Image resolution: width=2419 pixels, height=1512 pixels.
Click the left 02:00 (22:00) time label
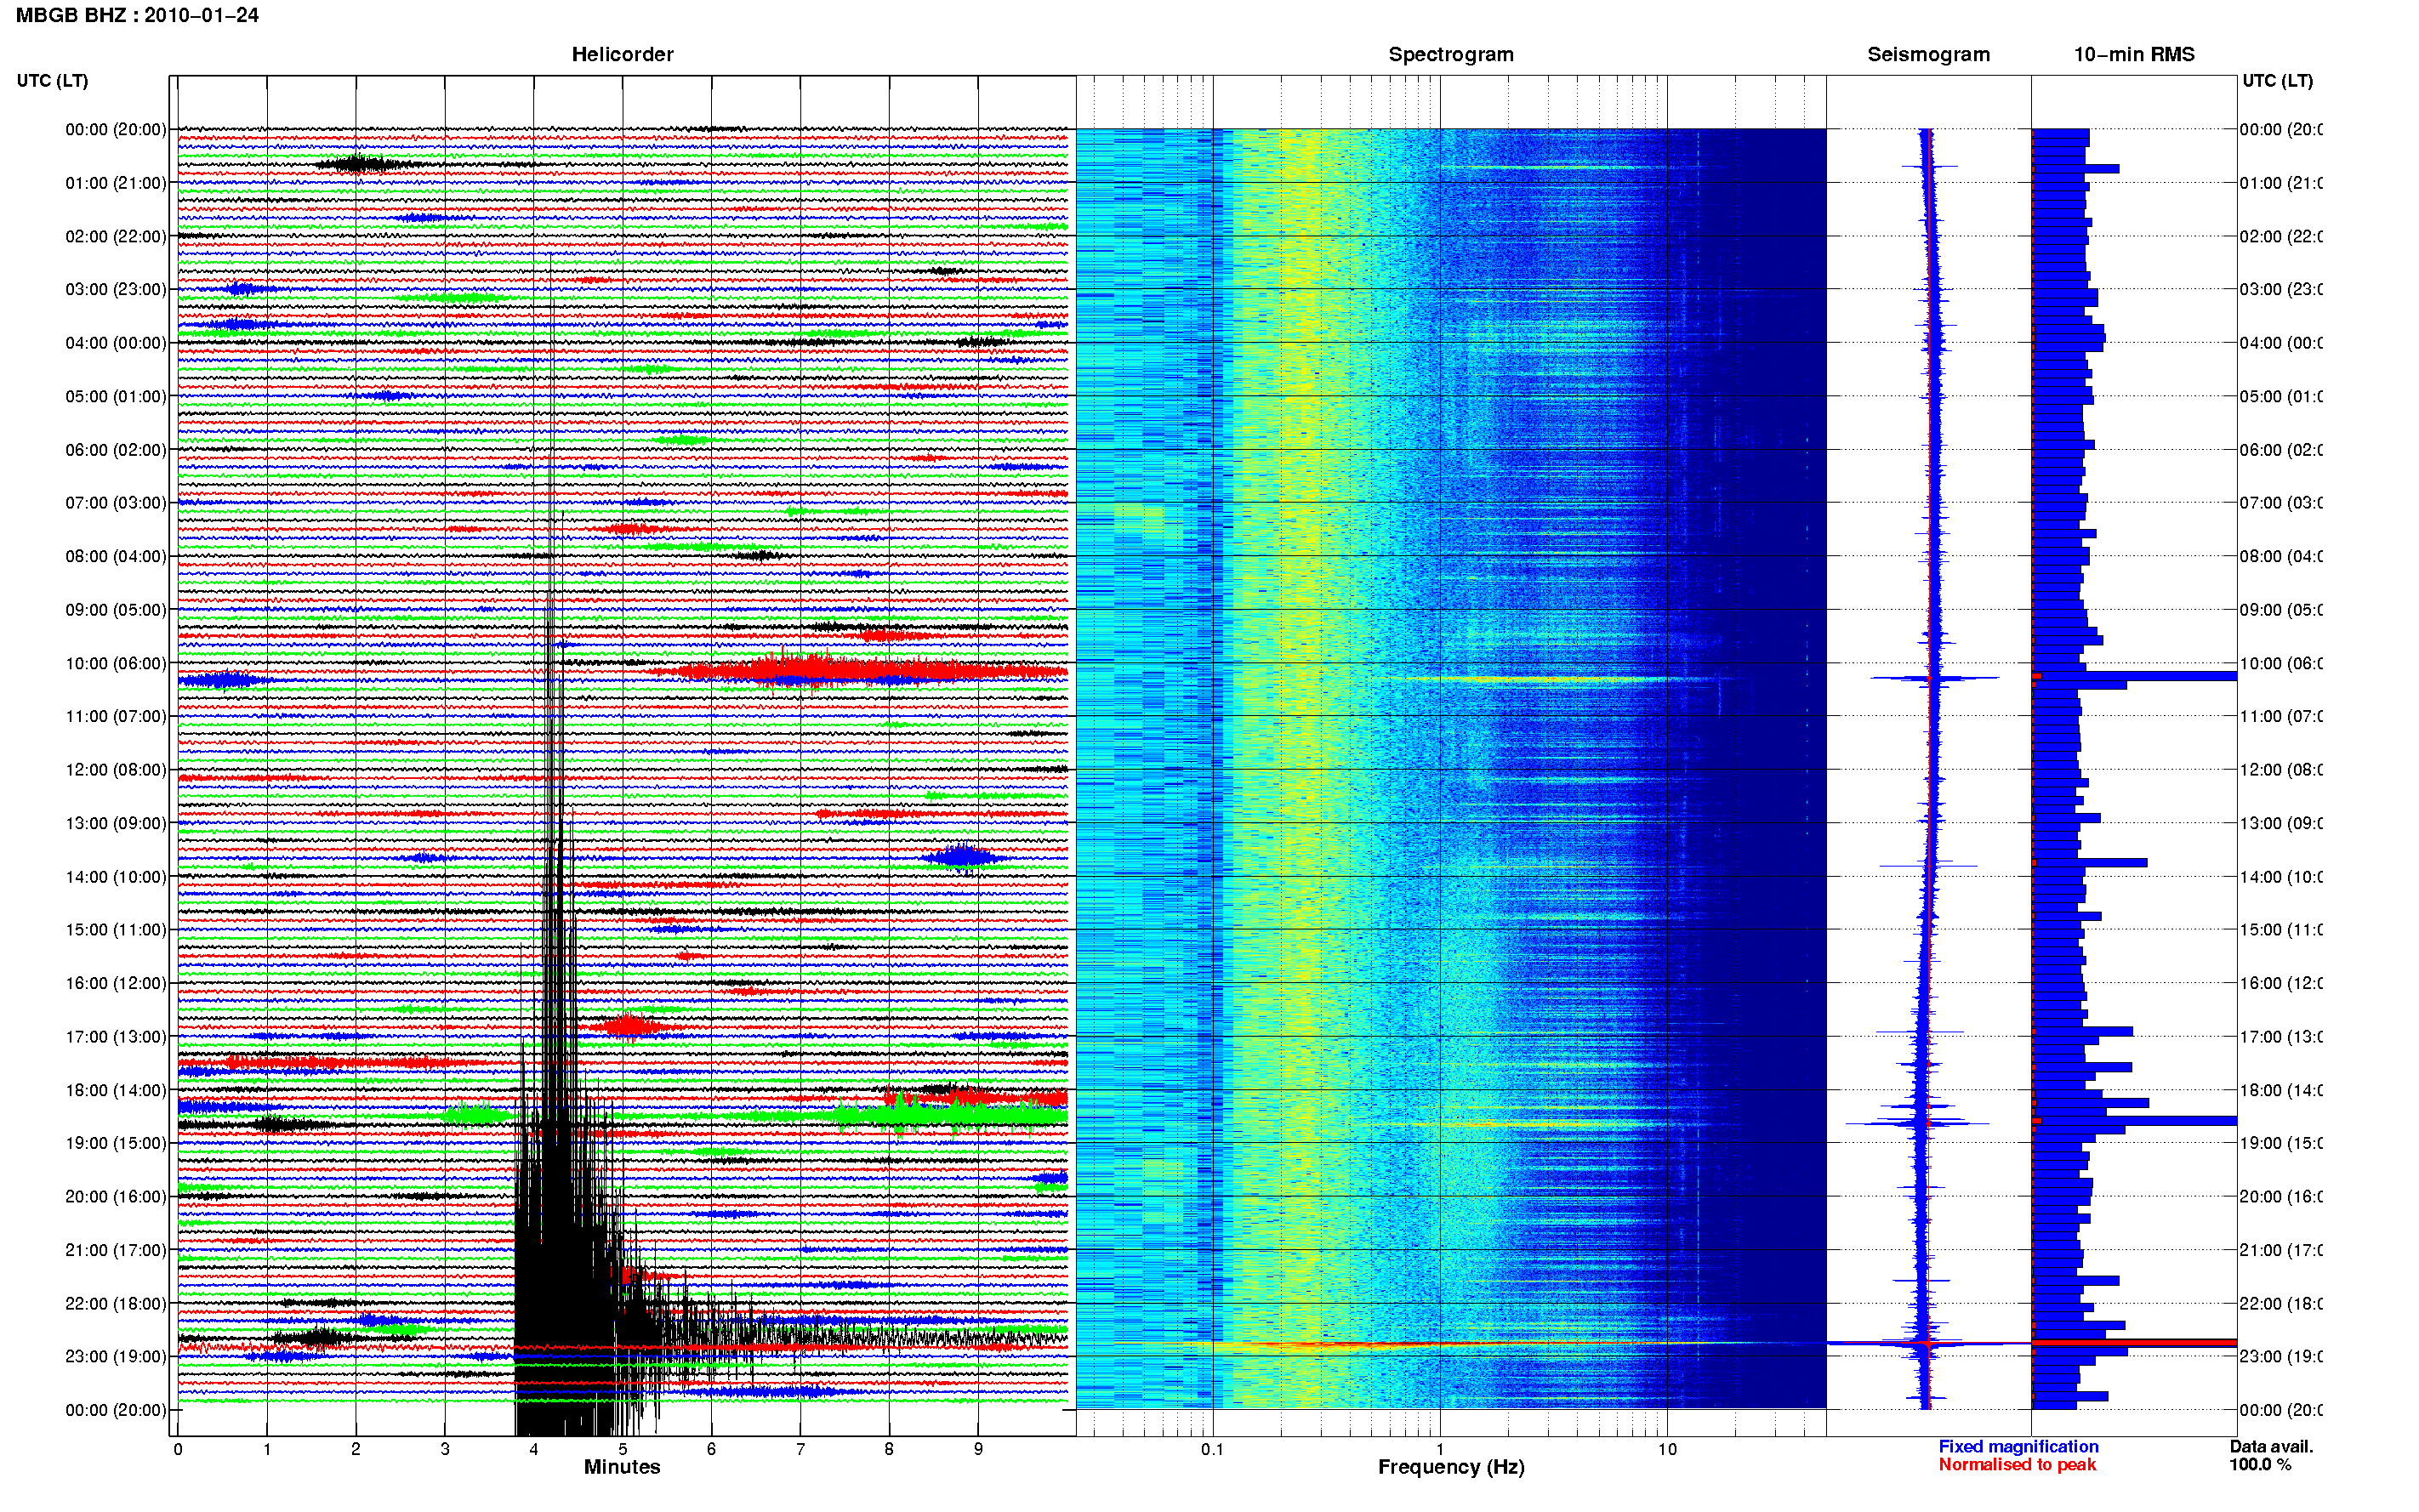coord(116,236)
